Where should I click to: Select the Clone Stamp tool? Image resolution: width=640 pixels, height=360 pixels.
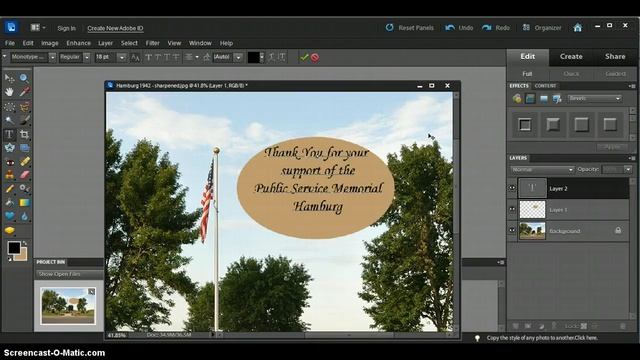[x=9, y=175]
